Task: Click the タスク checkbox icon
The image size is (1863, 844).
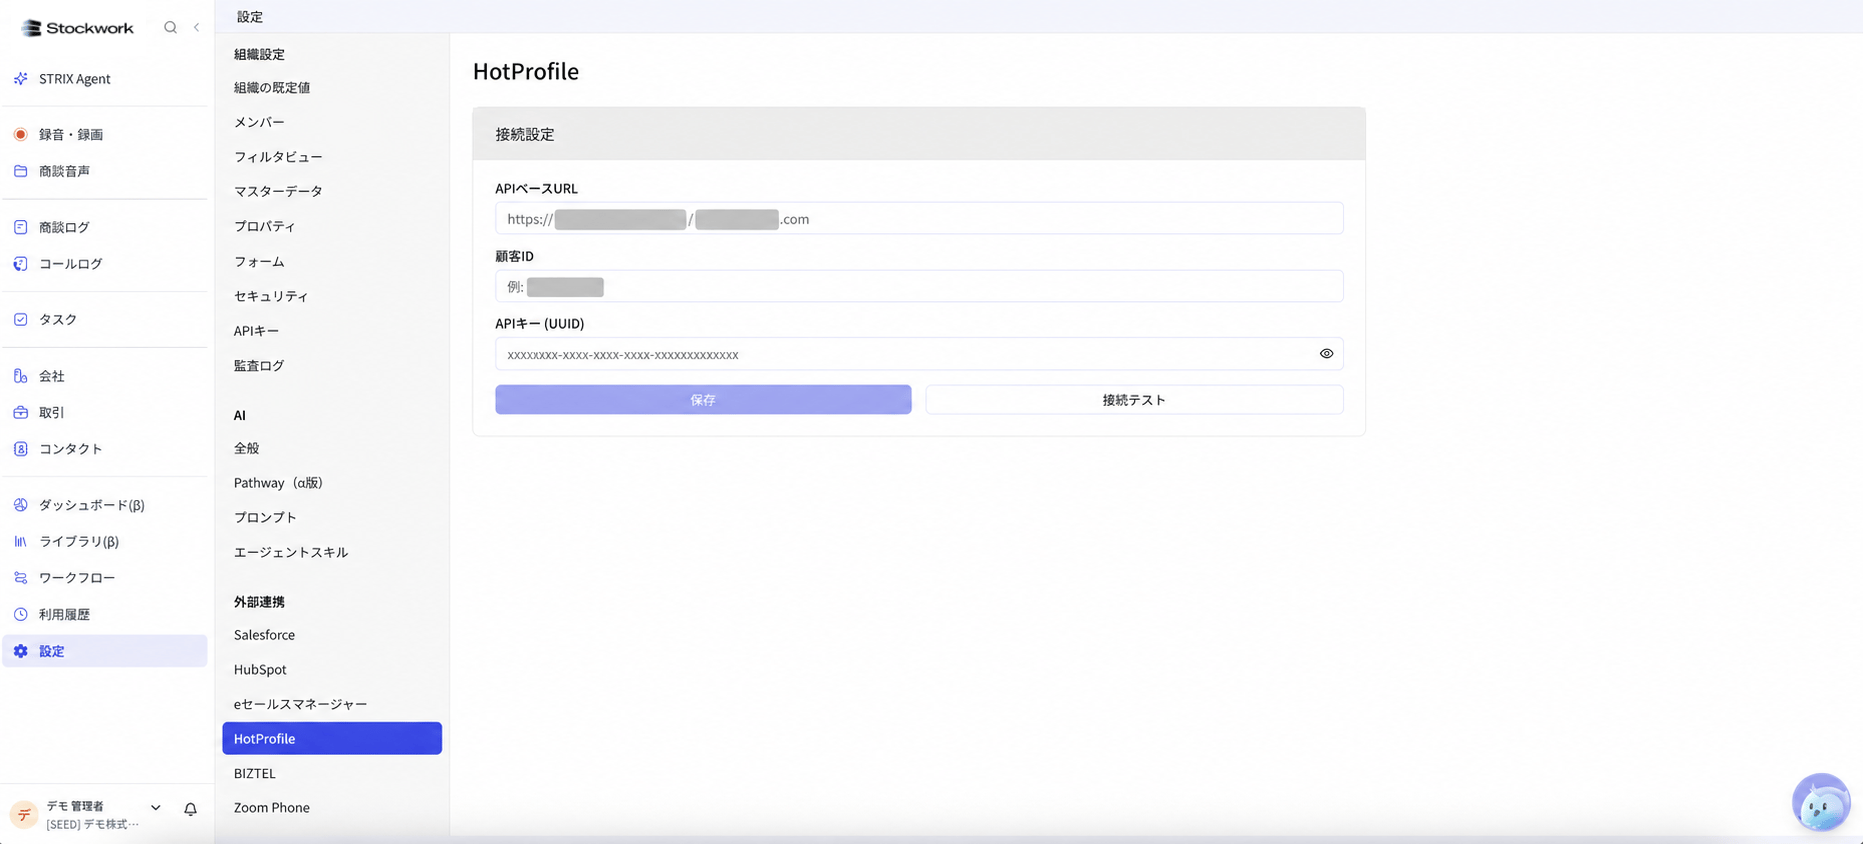Action: (x=20, y=320)
